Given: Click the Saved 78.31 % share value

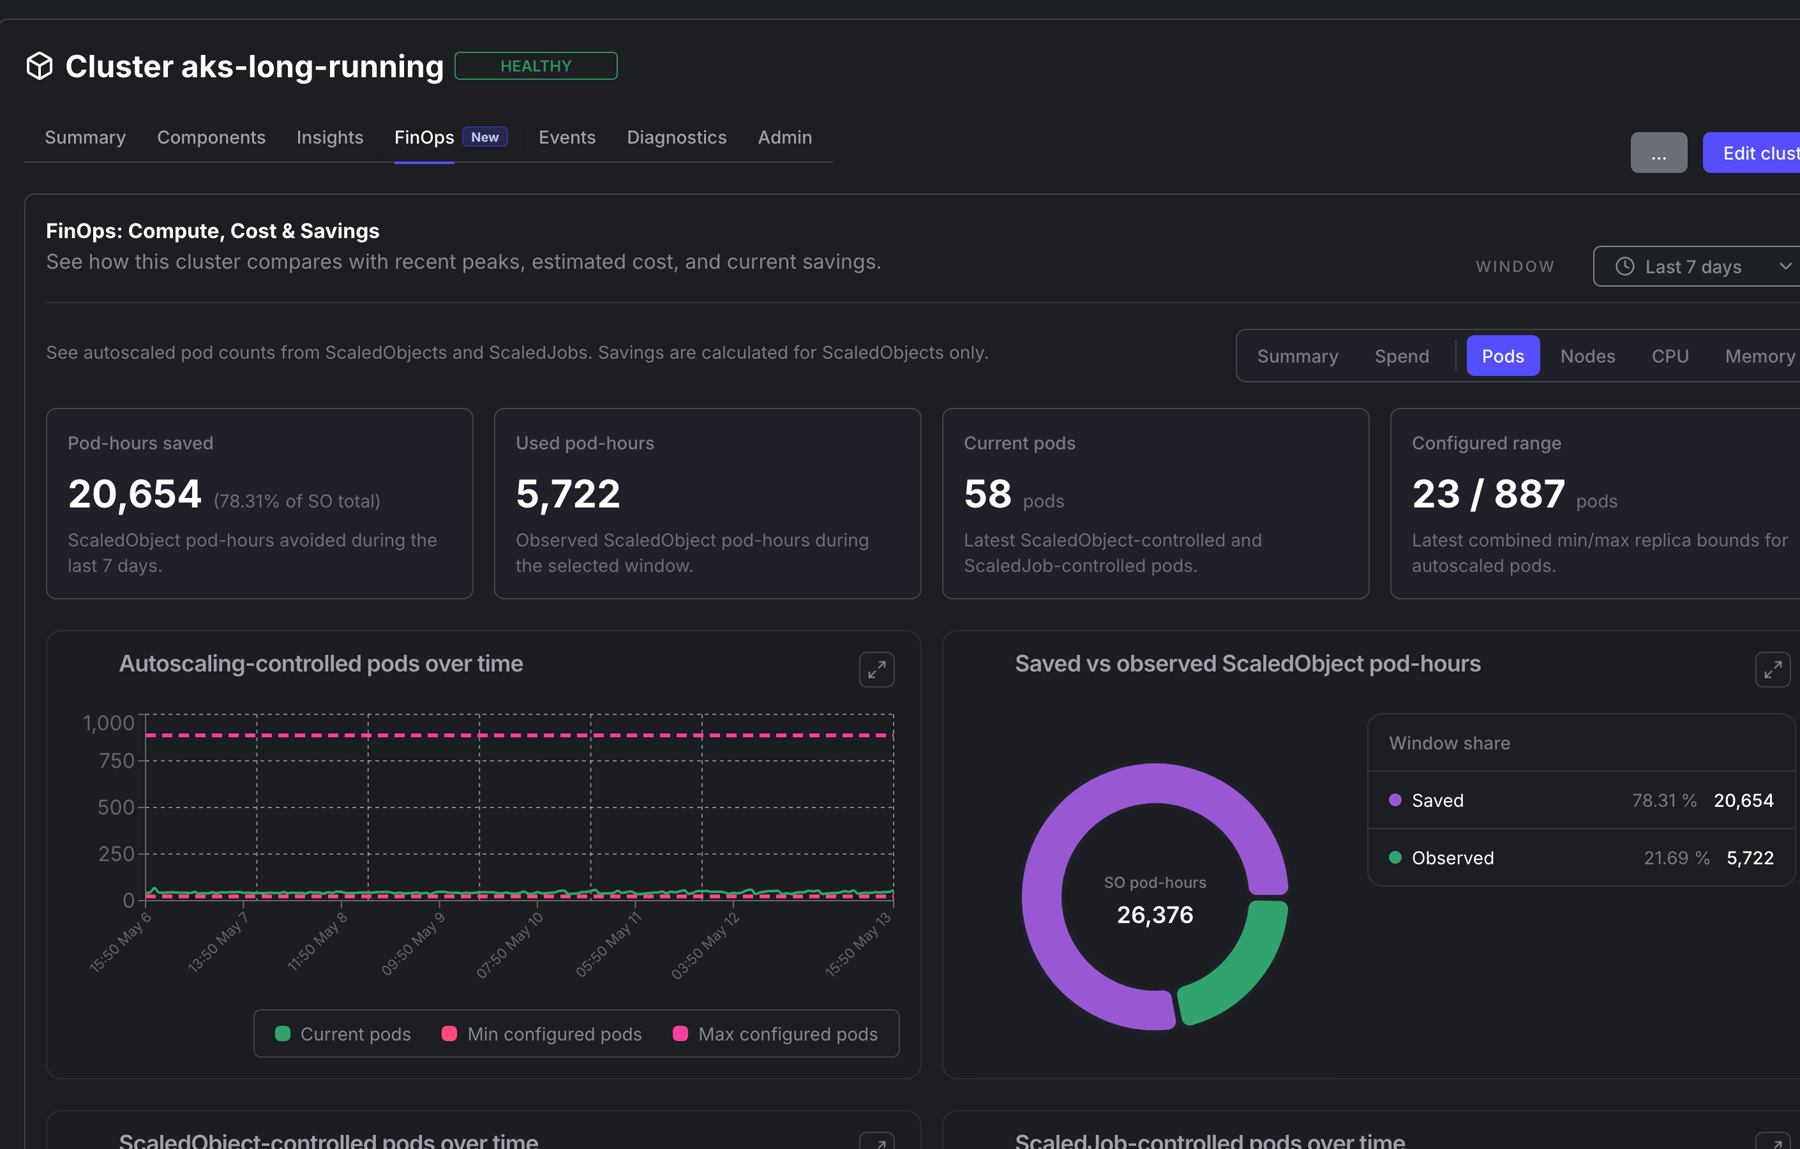Looking at the screenshot, I should point(1664,800).
